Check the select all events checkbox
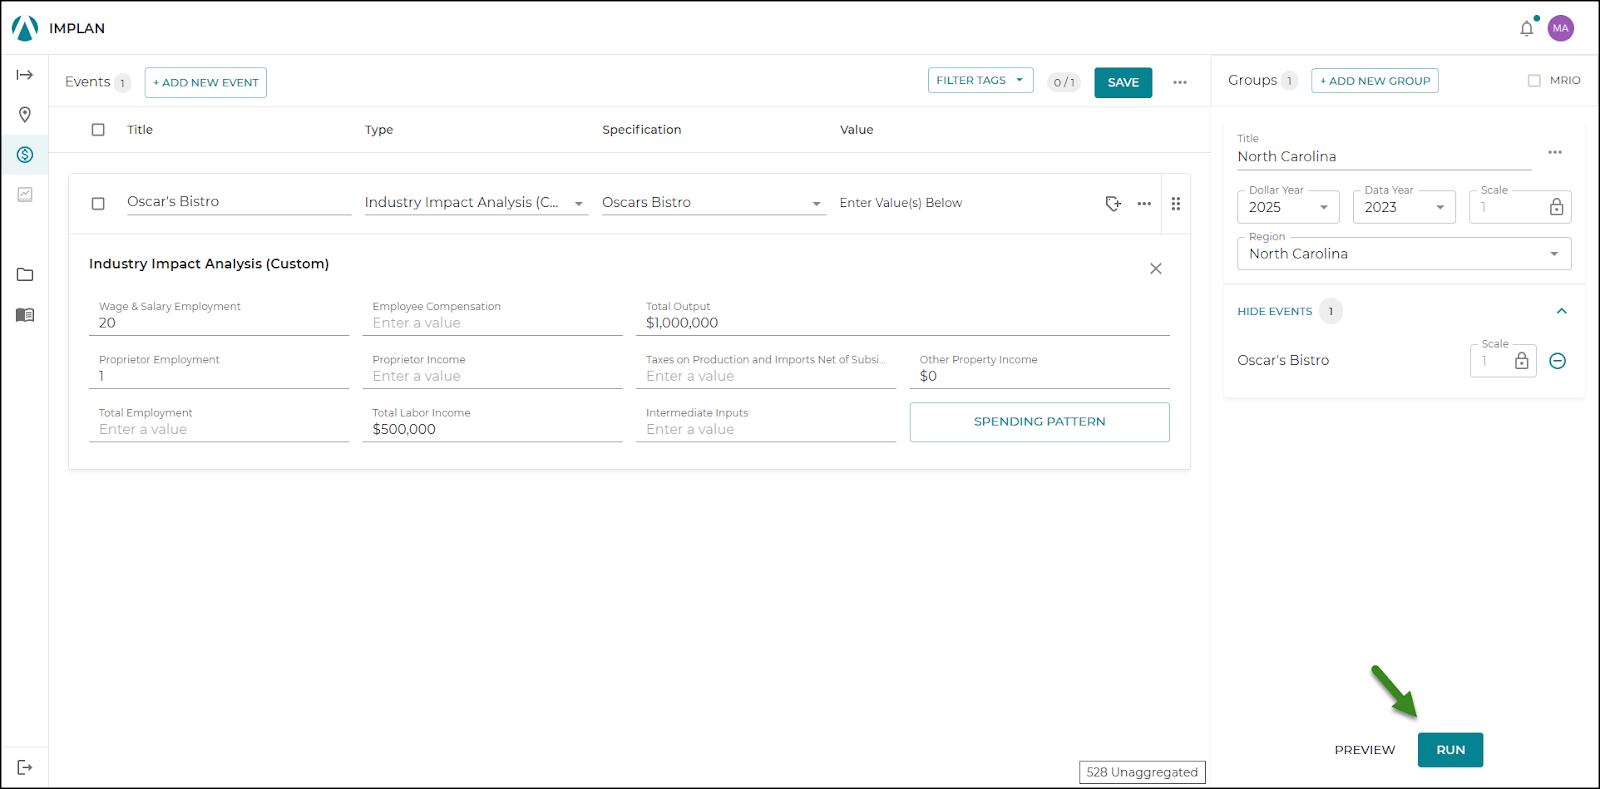Screen dimensions: 1600x789 click(x=98, y=130)
